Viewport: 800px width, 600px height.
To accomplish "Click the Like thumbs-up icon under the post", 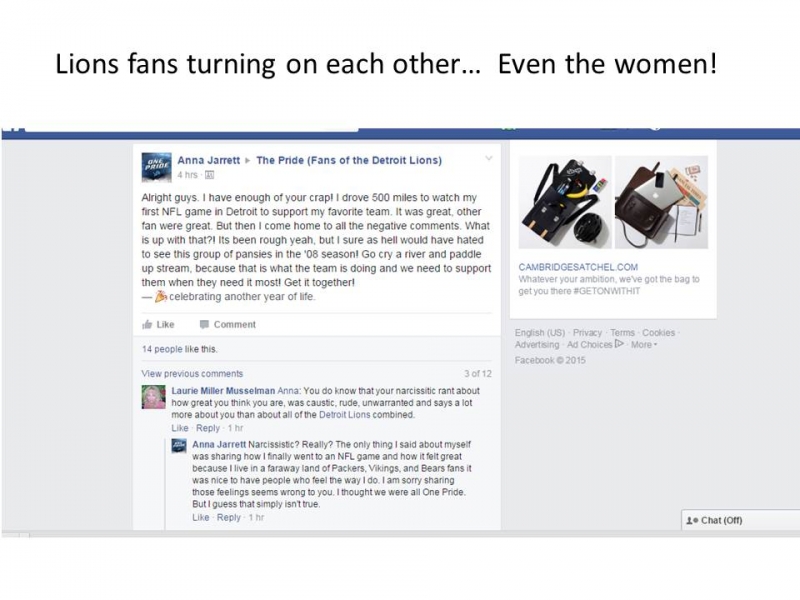I will coord(148,324).
